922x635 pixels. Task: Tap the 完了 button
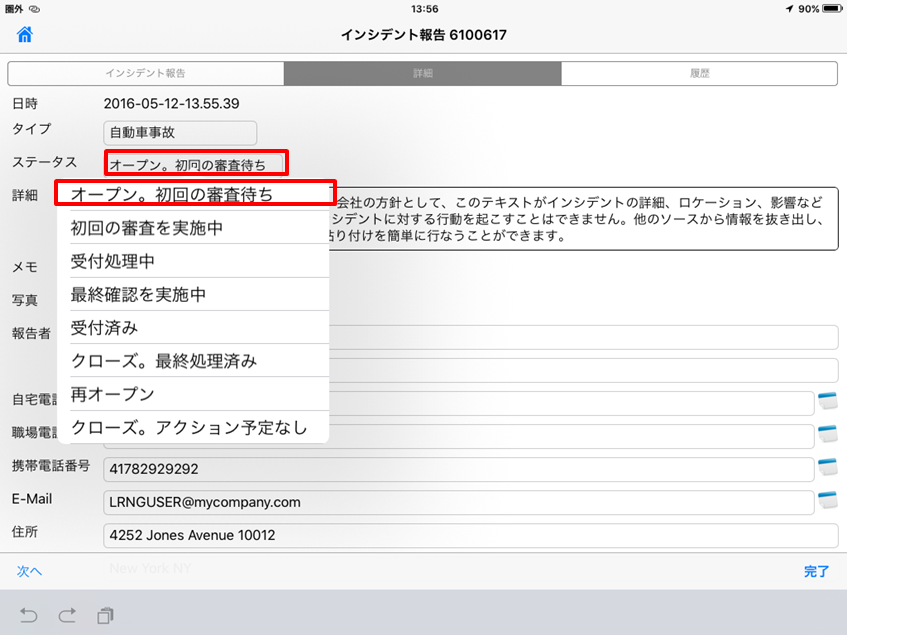[x=816, y=572]
